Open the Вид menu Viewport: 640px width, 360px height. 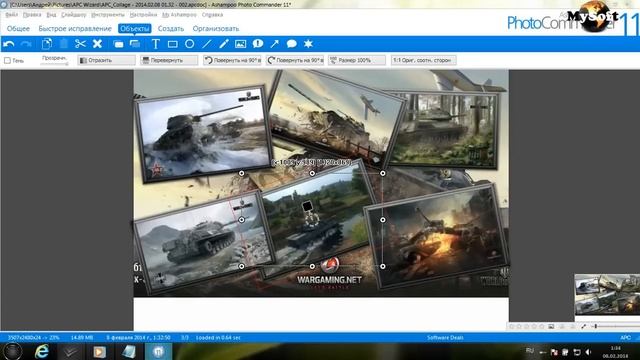(51, 15)
